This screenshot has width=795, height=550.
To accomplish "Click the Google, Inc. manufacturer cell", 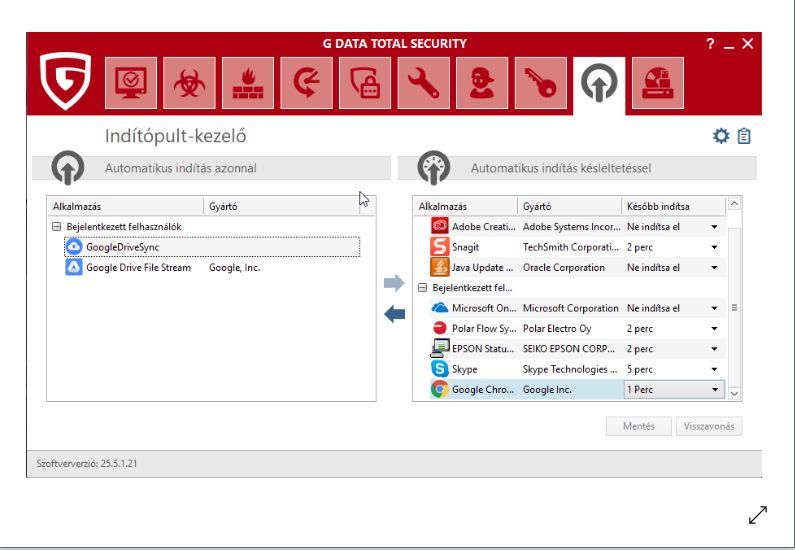I will tap(234, 268).
